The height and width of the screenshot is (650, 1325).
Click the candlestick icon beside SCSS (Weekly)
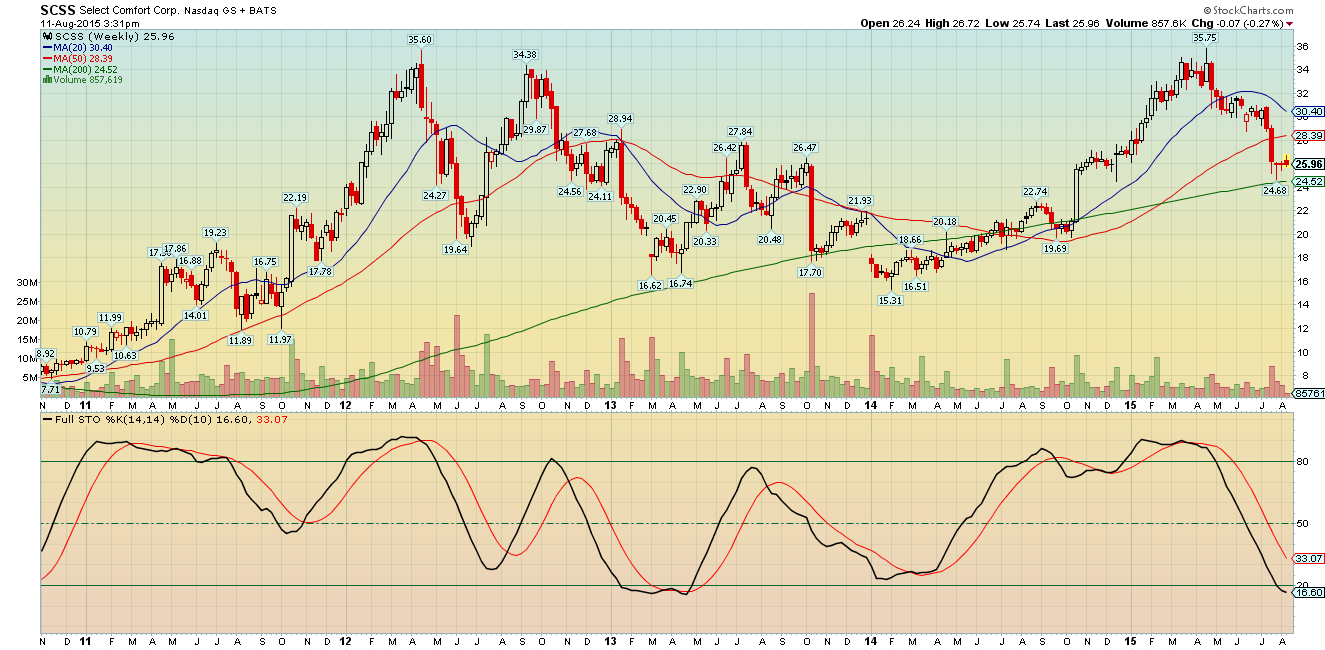point(46,36)
